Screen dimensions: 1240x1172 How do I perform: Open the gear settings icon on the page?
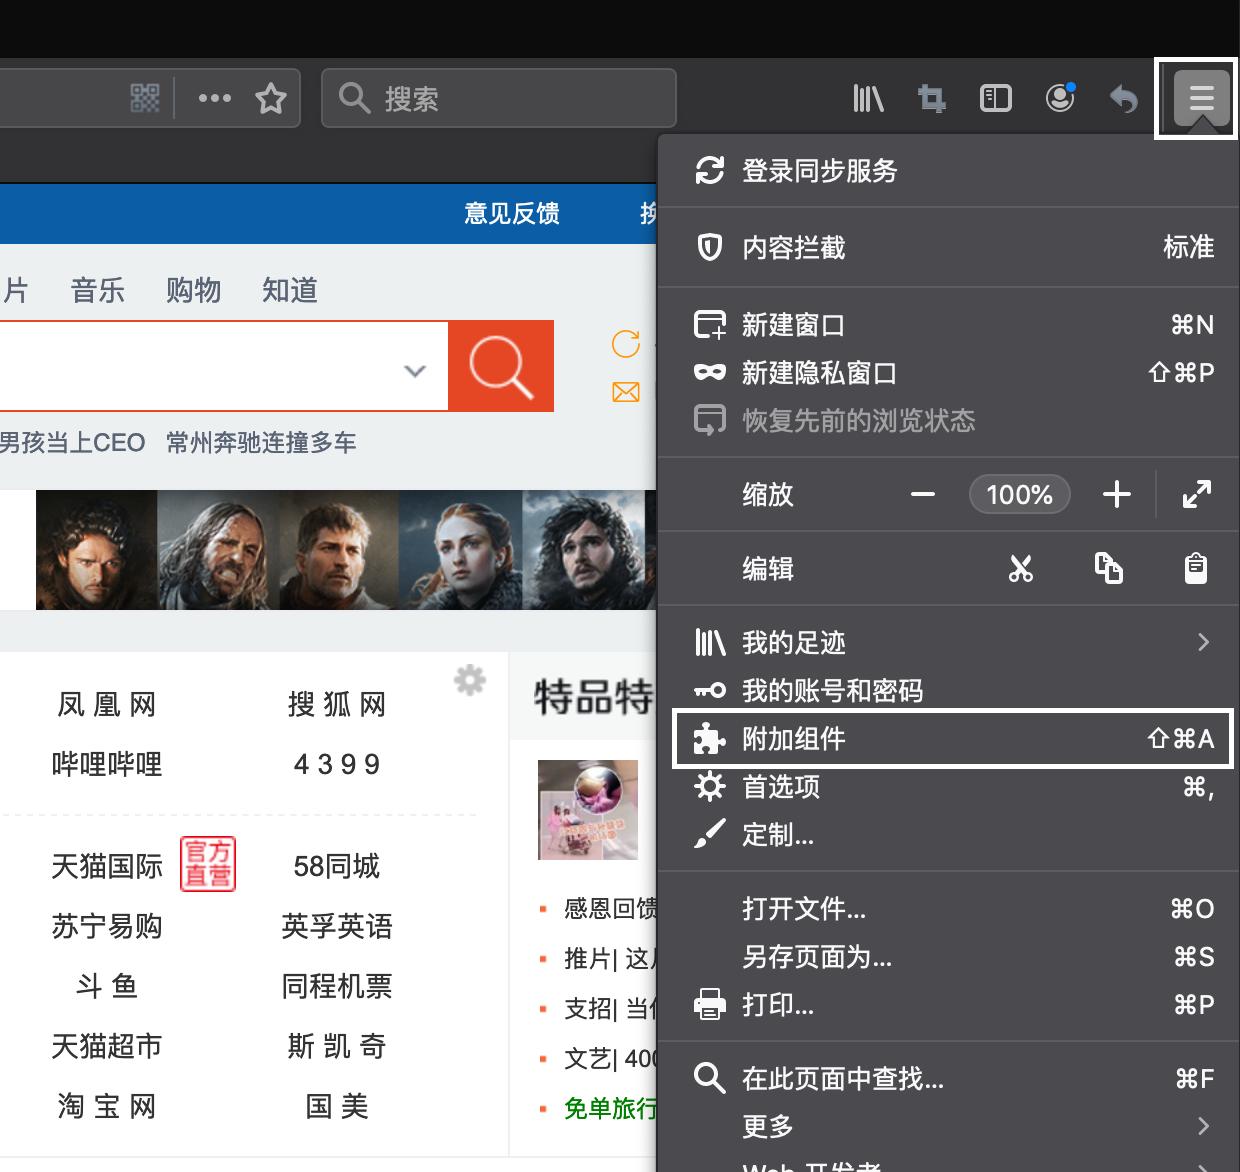(469, 680)
